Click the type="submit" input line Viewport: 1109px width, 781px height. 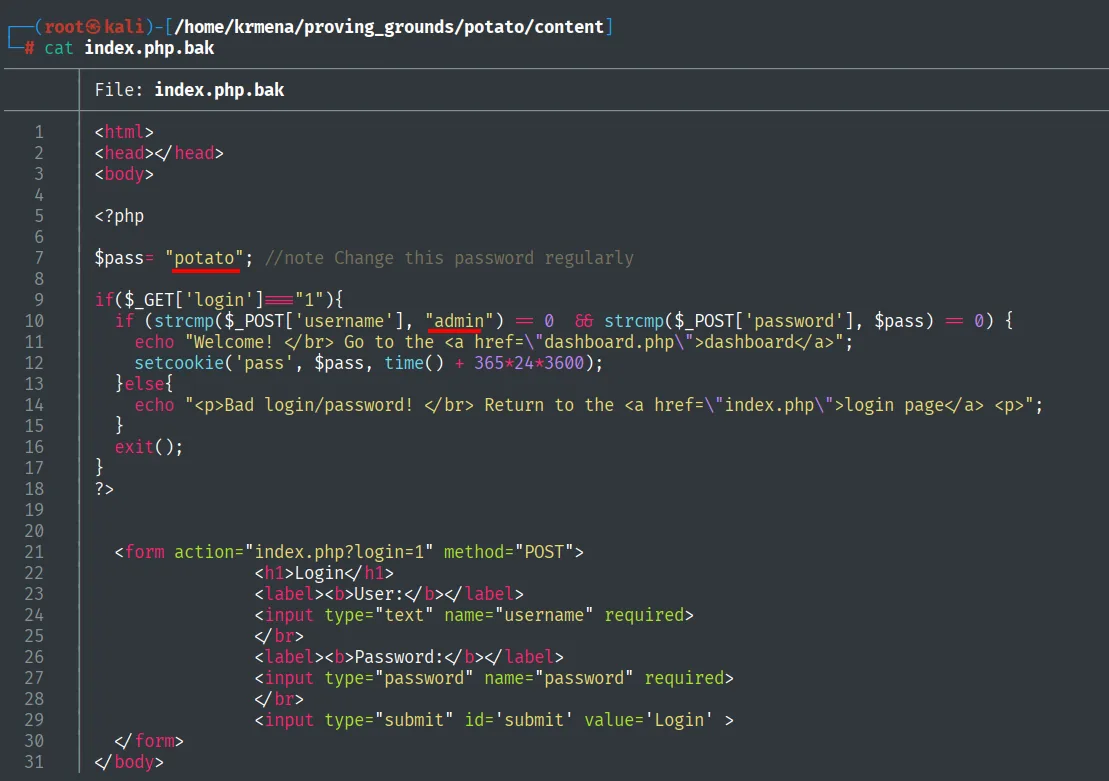(494, 720)
